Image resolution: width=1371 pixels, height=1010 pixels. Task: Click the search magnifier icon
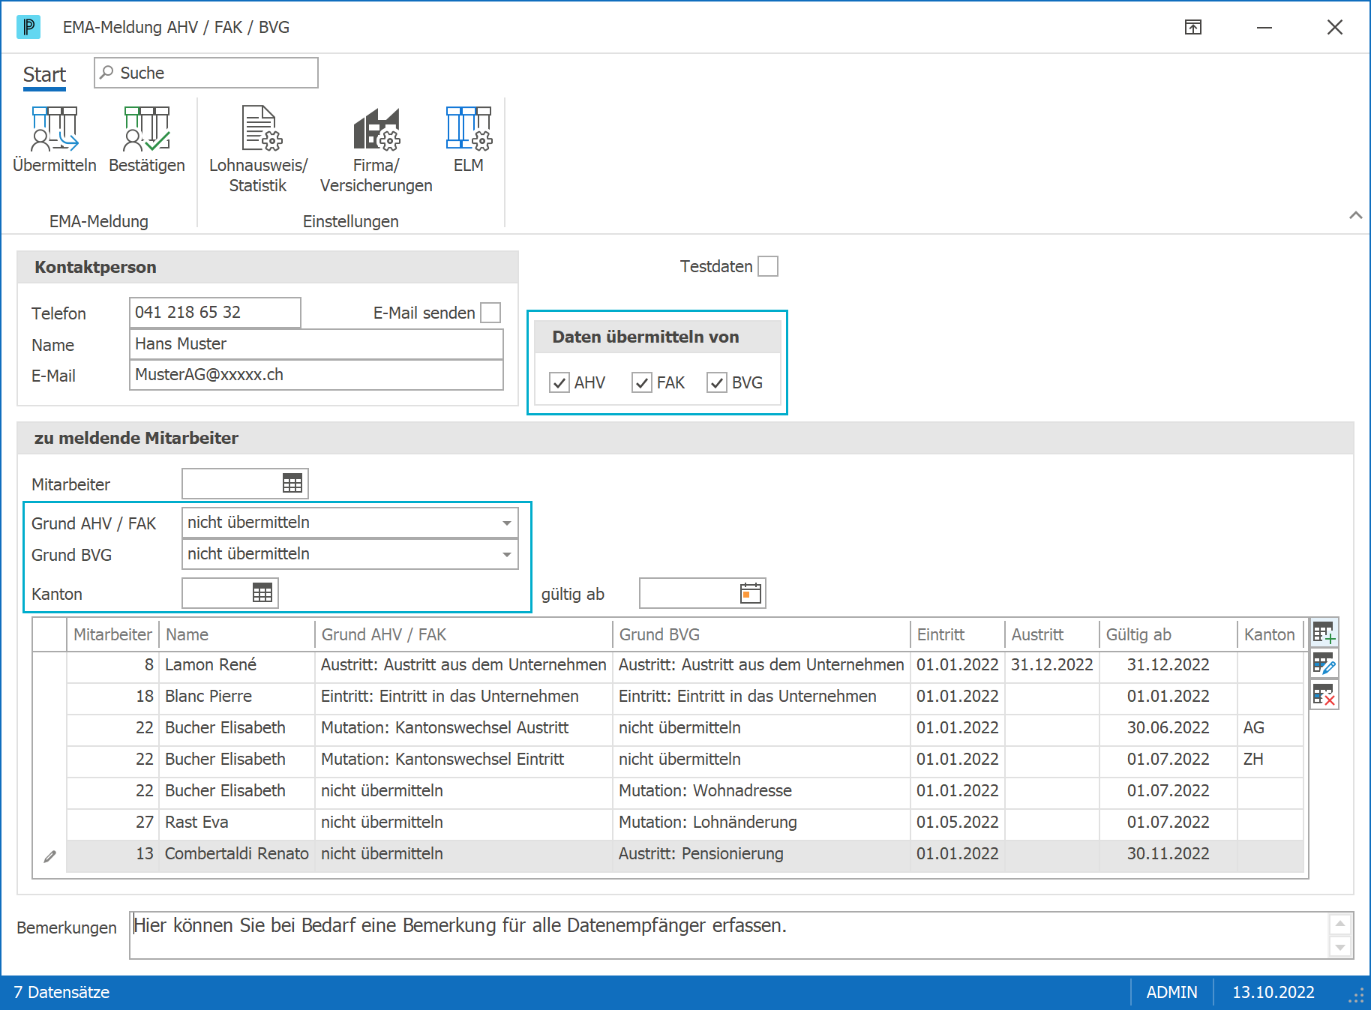tap(107, 73)
